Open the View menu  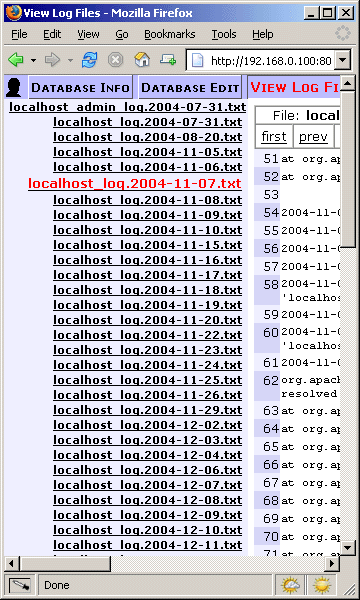[88, 34]
